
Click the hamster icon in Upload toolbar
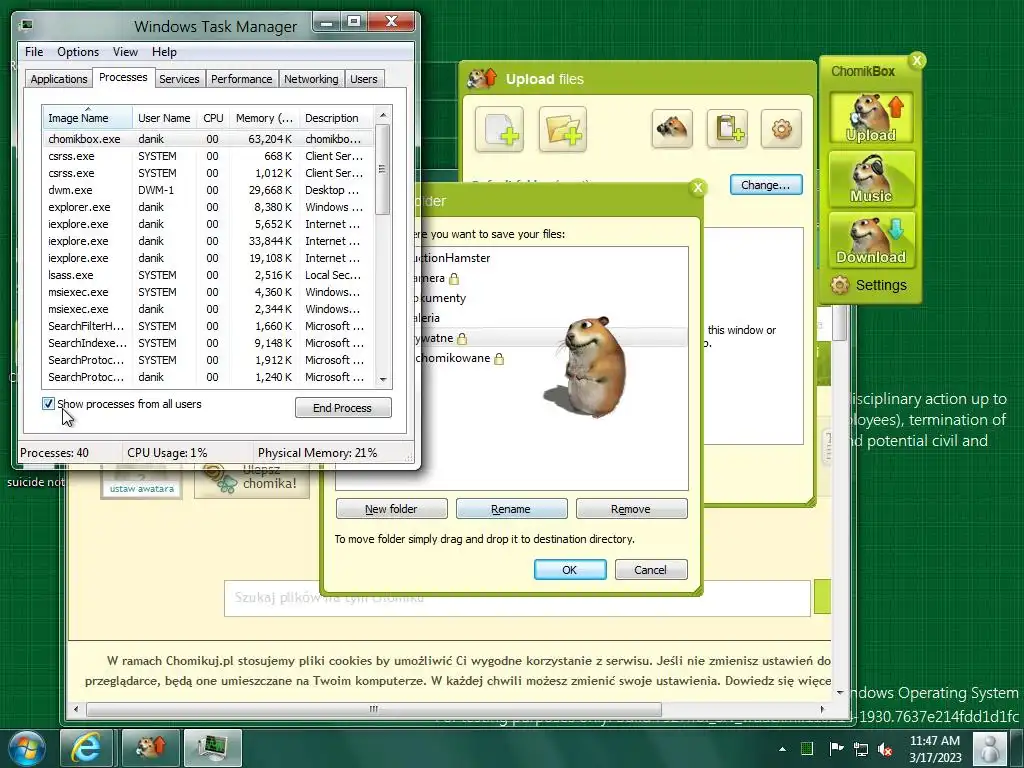[x=672, y=129]
